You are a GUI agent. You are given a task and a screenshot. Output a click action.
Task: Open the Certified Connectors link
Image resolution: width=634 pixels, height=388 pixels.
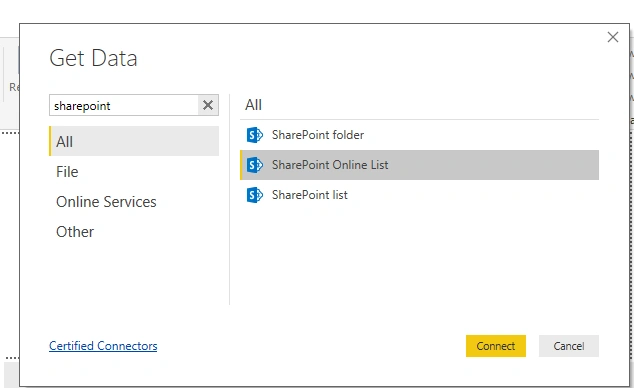point(103,346)
